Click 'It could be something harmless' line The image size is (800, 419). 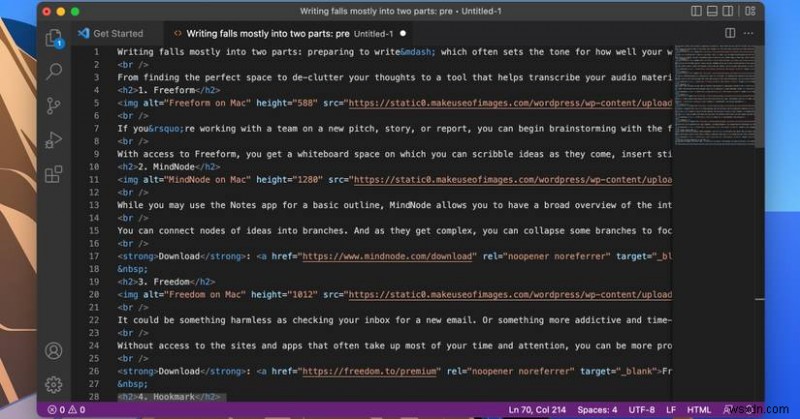point(394,320)
